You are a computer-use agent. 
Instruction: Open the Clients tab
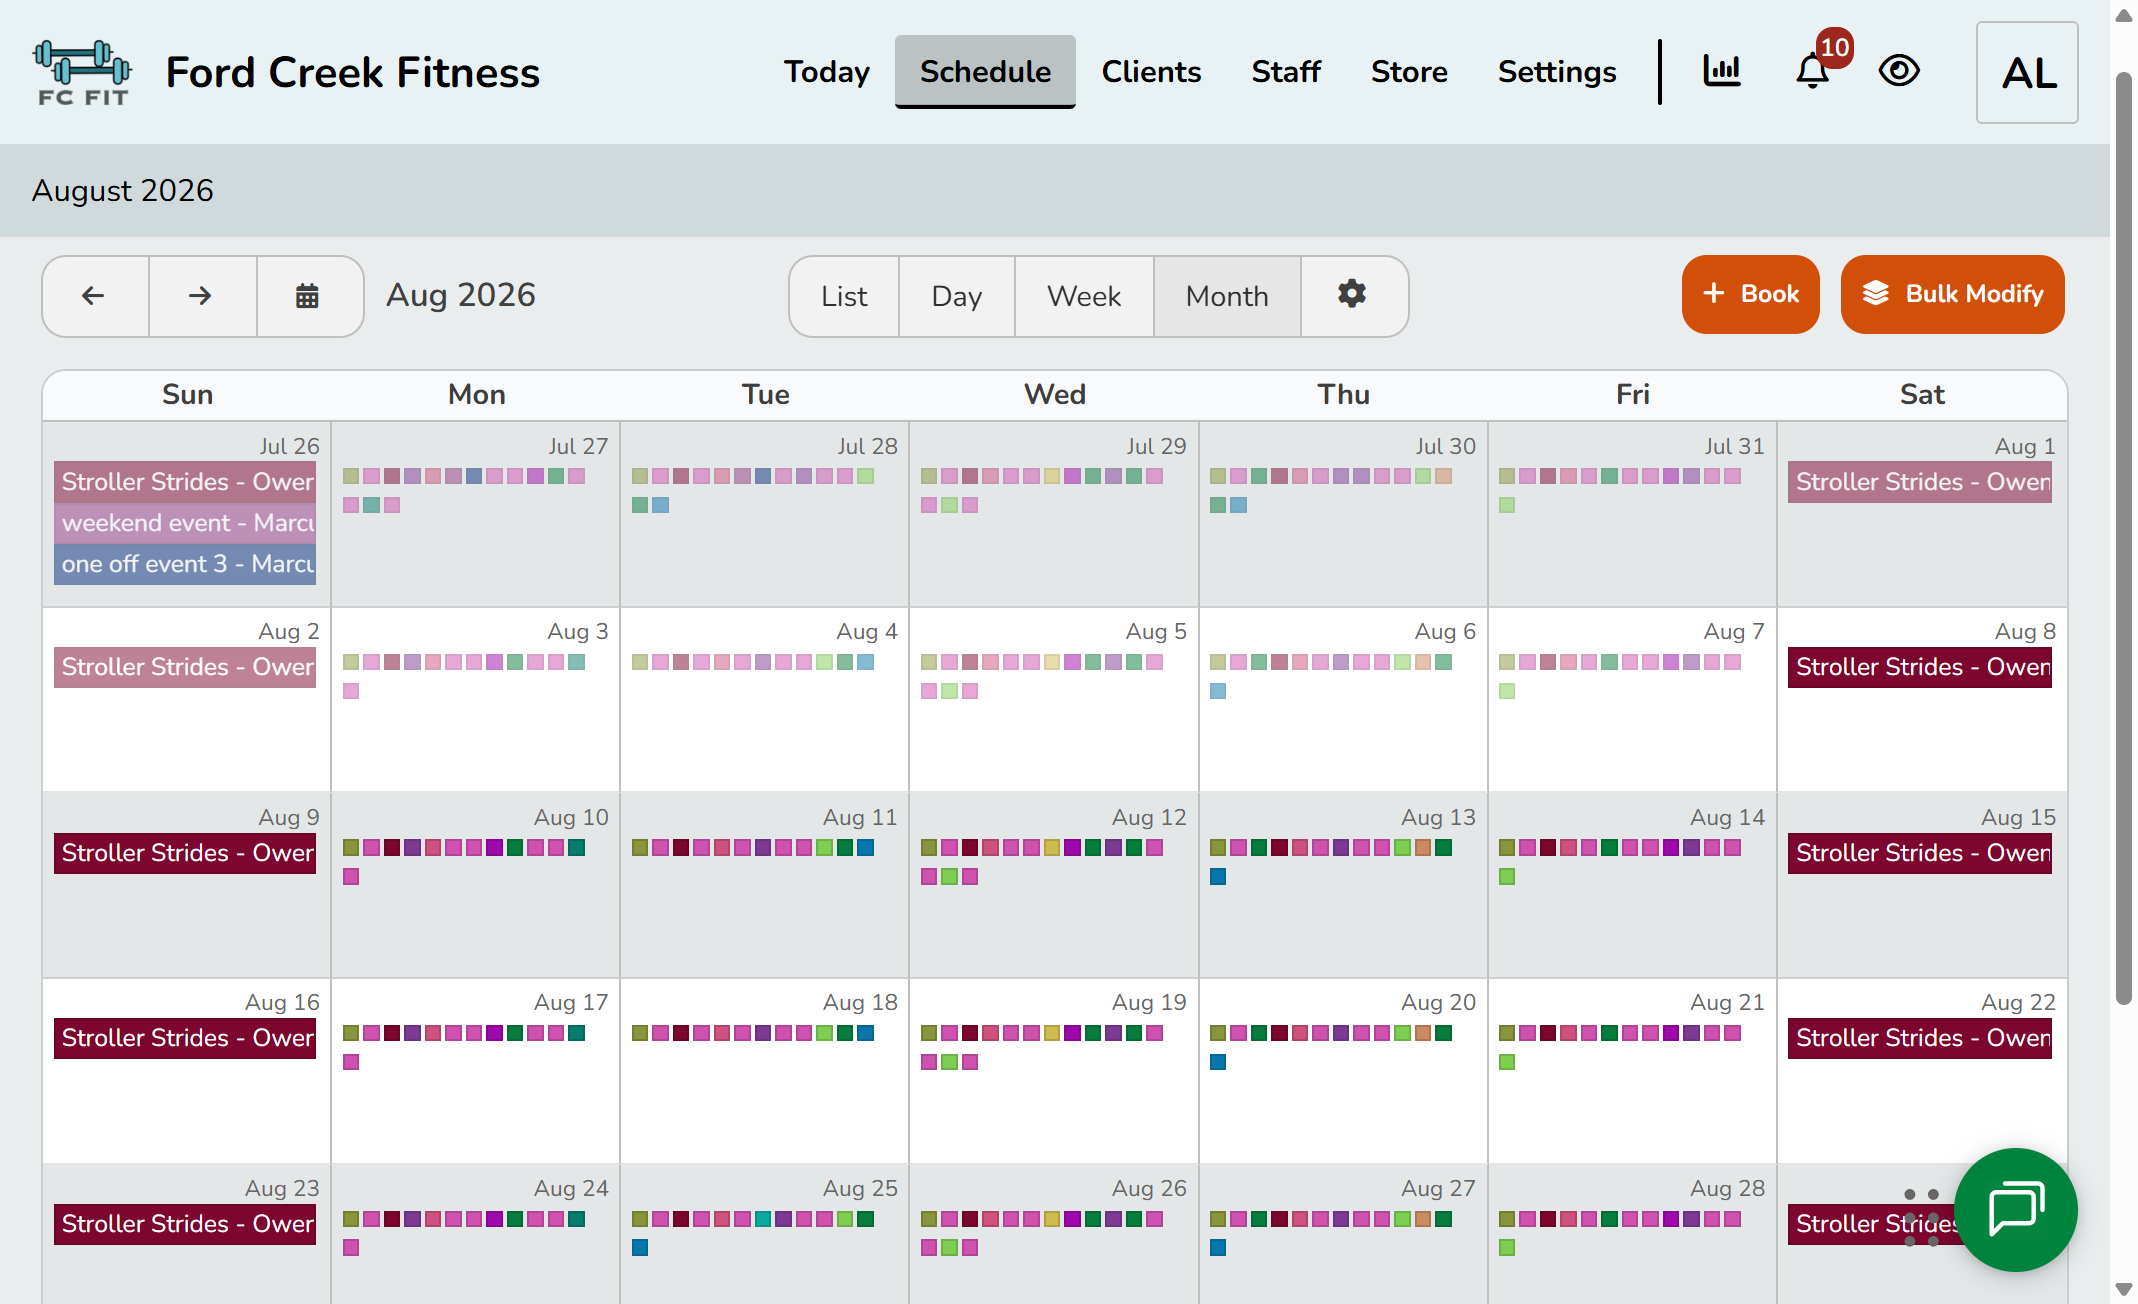(1151, 72)
